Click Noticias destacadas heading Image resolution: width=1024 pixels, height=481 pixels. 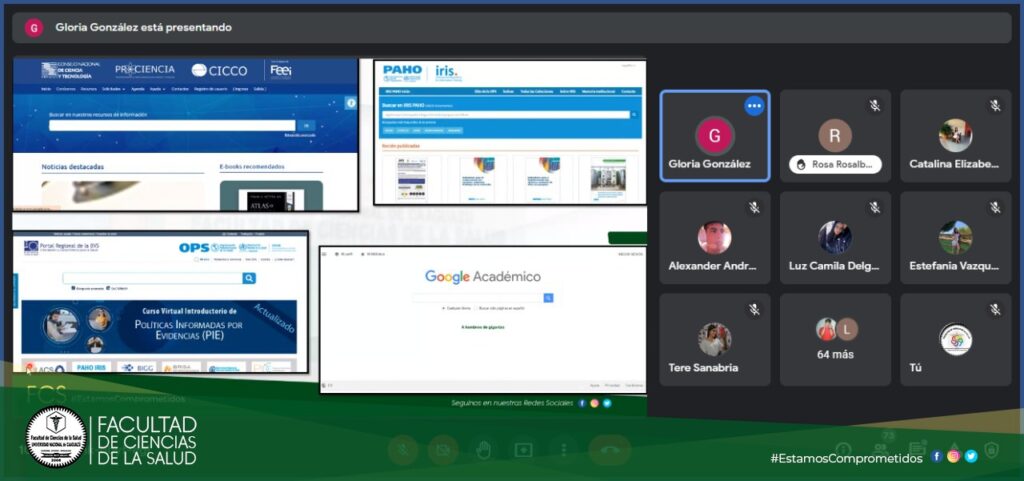[72, 166]
